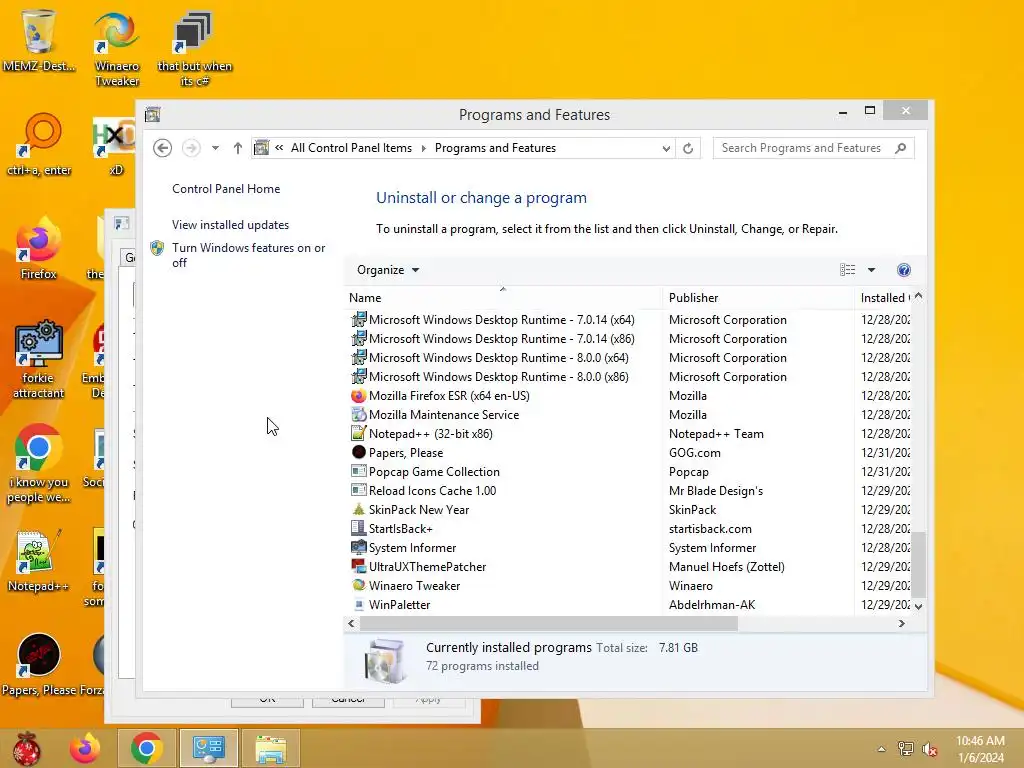The width and height of the screenshot is (1024, 768).
Task: Click All Control Panel Items breadcrumb
Action: click(x=351, y=148)
